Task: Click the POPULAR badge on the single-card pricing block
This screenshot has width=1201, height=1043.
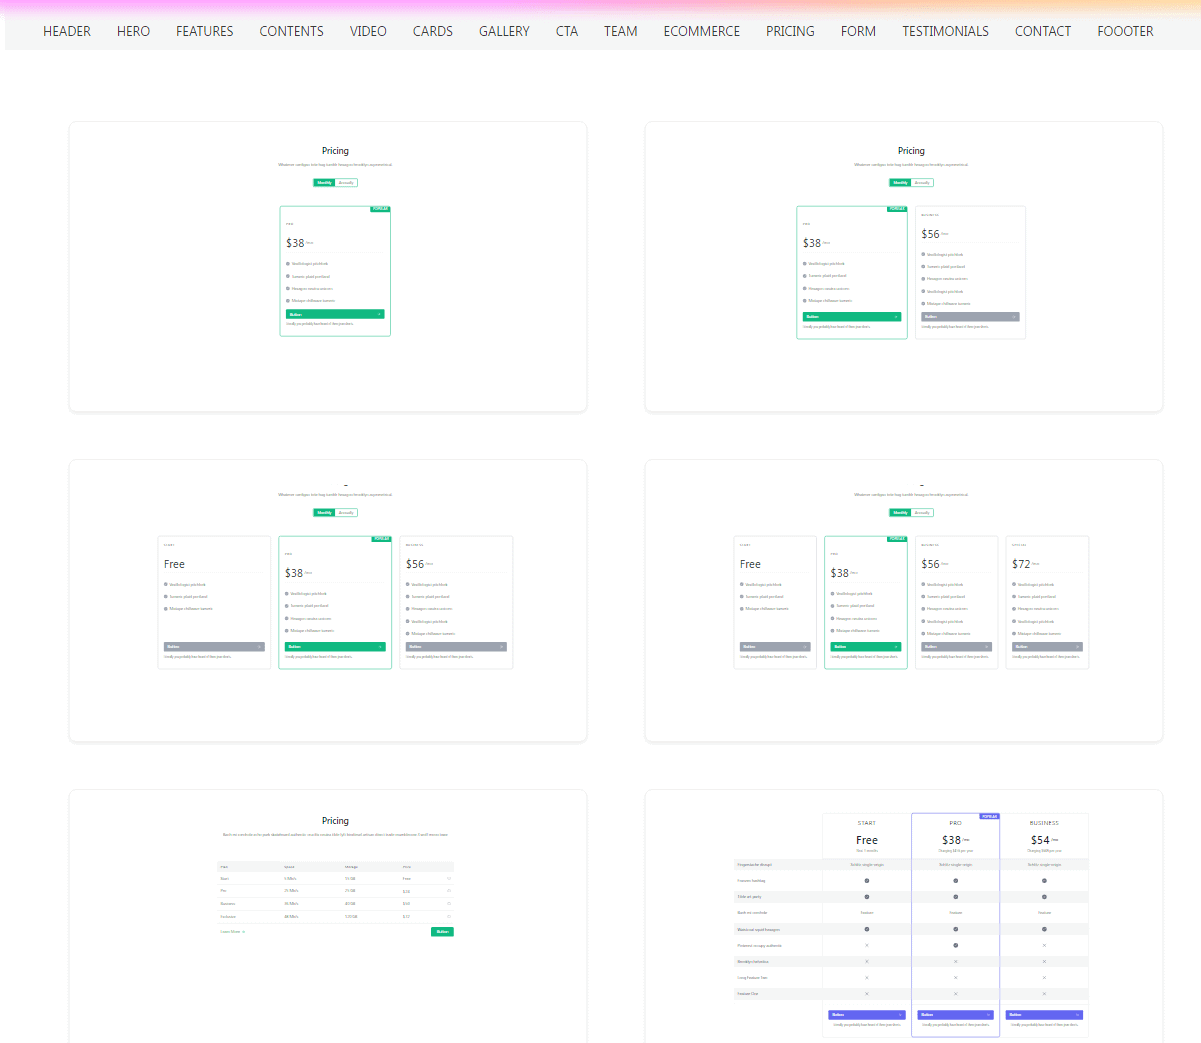Action: click(x=380, y=209)
